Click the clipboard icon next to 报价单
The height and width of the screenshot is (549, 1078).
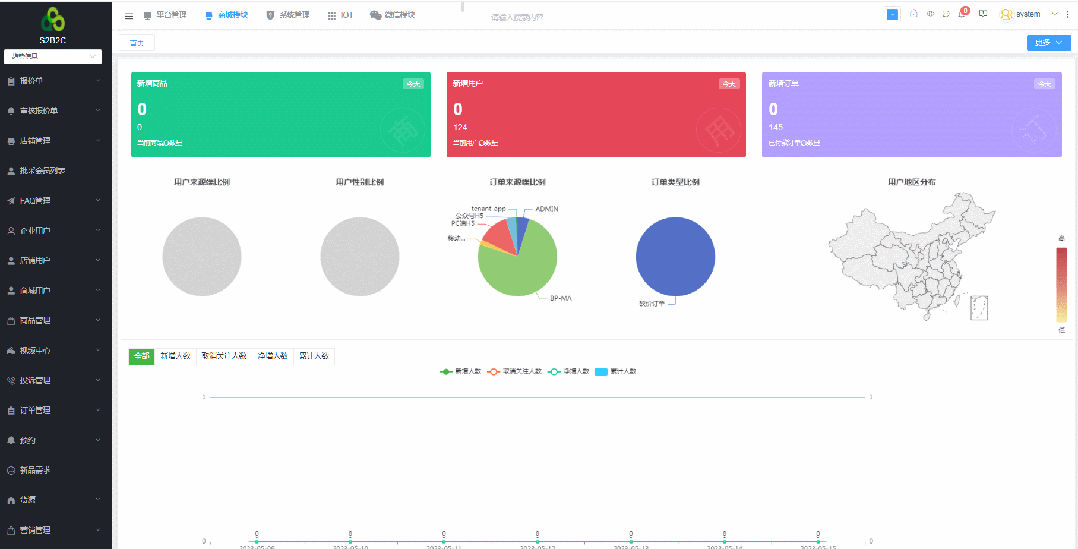coord(10,81)
